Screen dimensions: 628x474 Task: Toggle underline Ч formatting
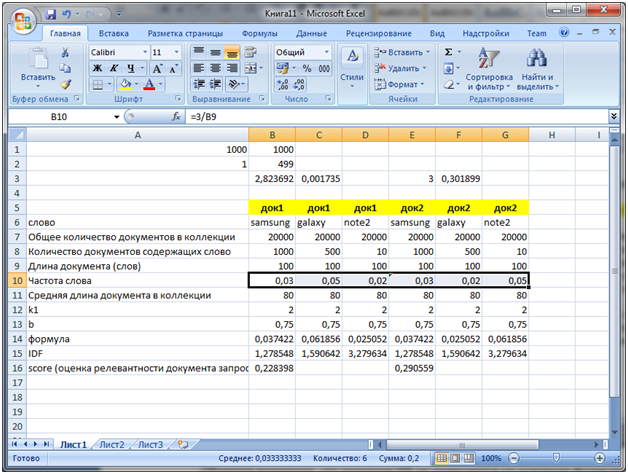(x=131, y=68)
